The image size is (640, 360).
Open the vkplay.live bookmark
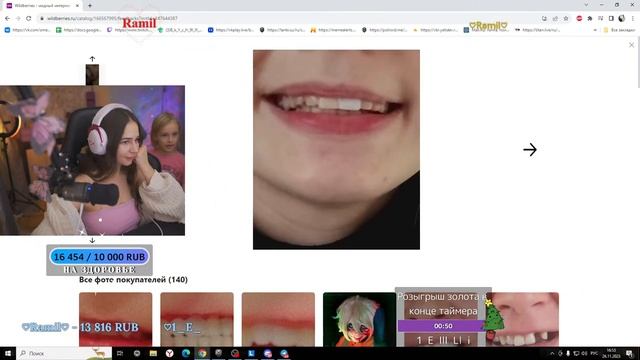(x=231, y=30)
